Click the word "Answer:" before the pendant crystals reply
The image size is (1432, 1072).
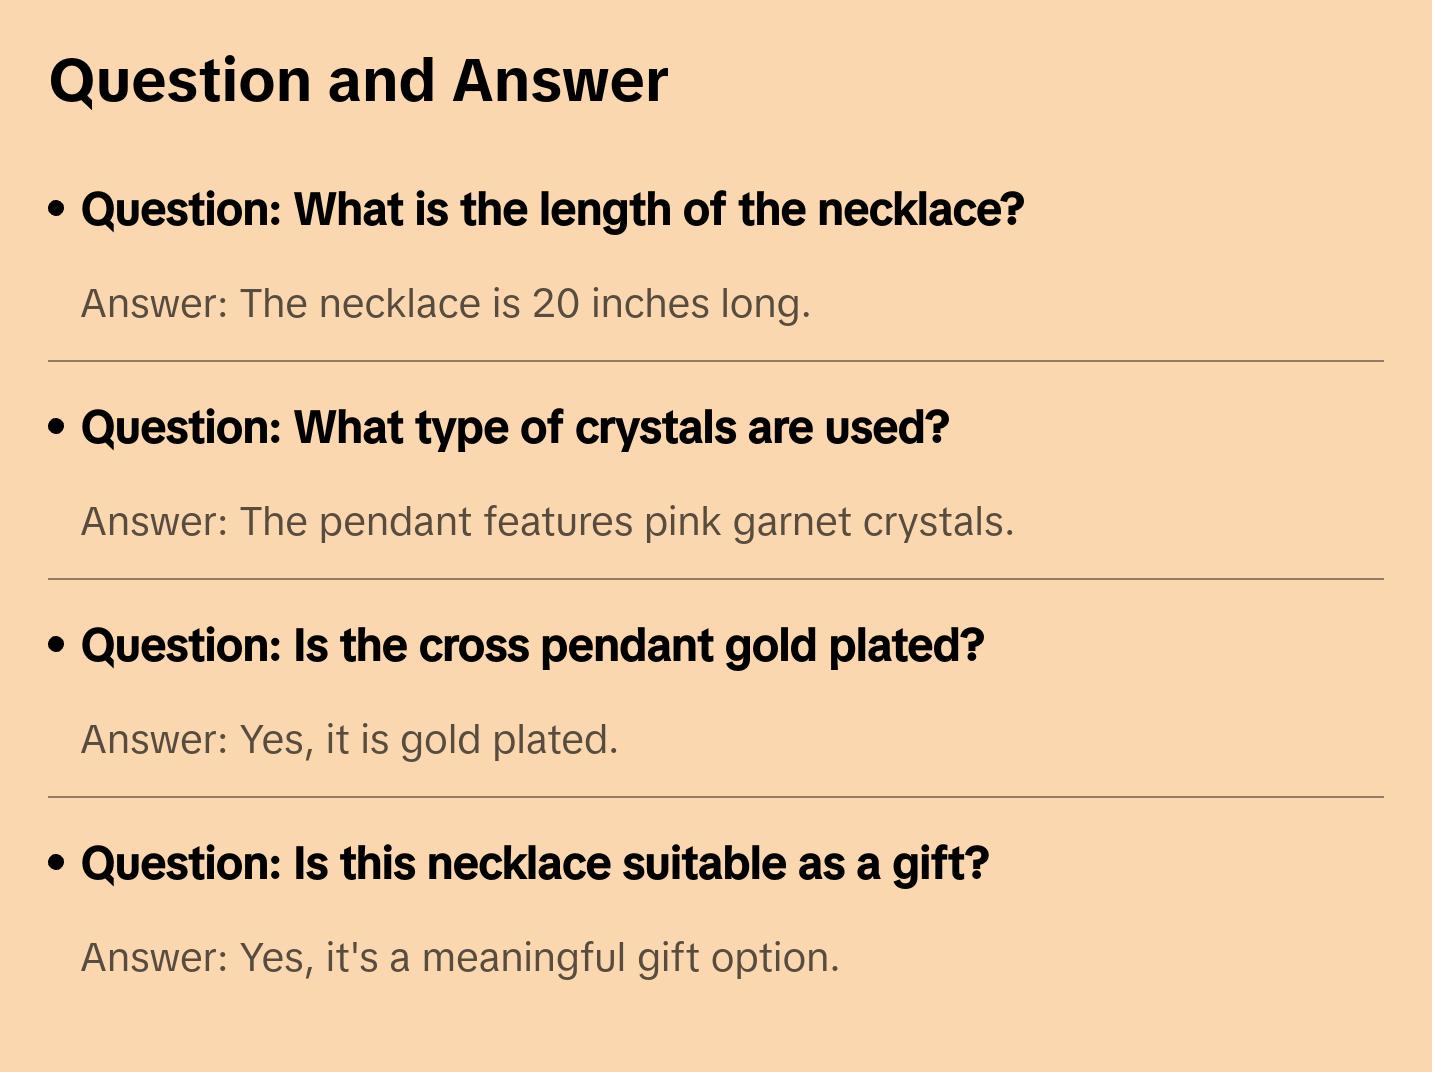[155, 522]
